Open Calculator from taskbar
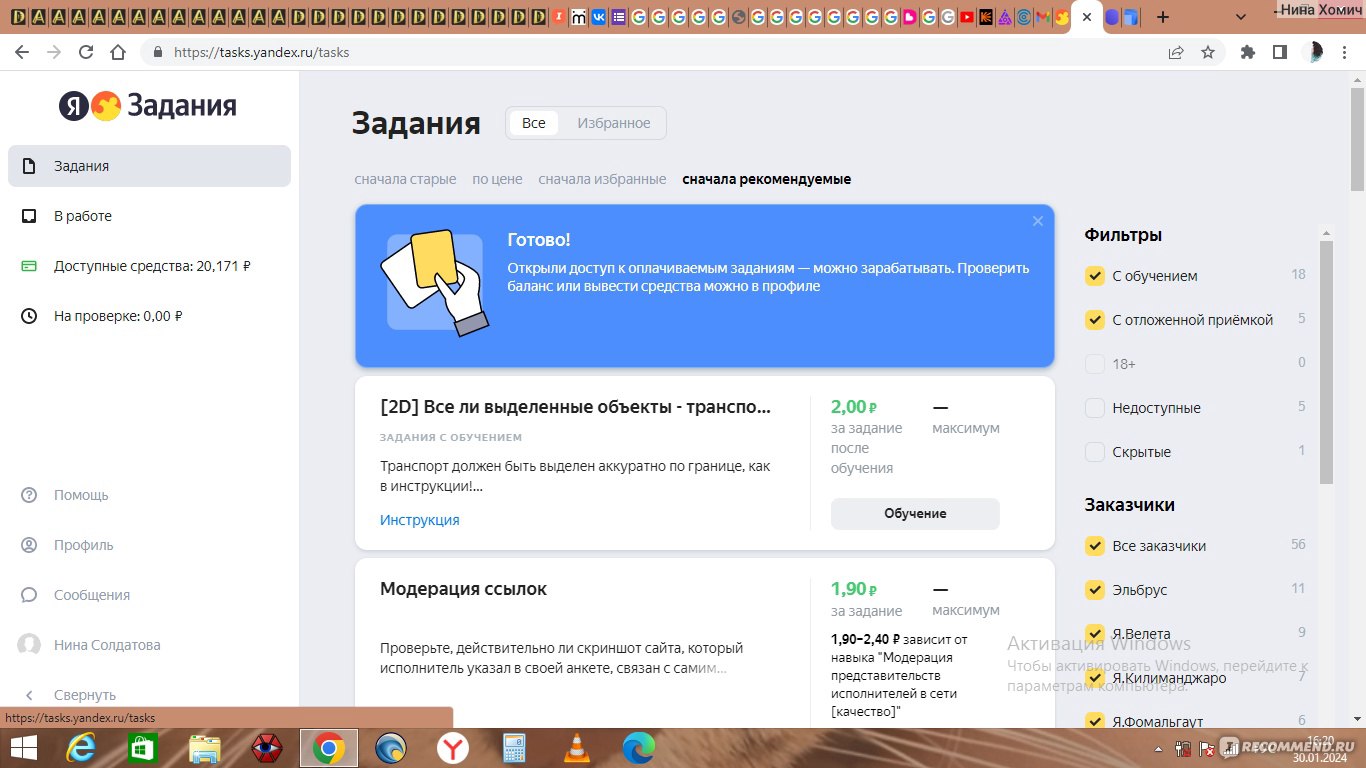The width and height of the screenshot is (1366, 768). click(x=515, y=748)
